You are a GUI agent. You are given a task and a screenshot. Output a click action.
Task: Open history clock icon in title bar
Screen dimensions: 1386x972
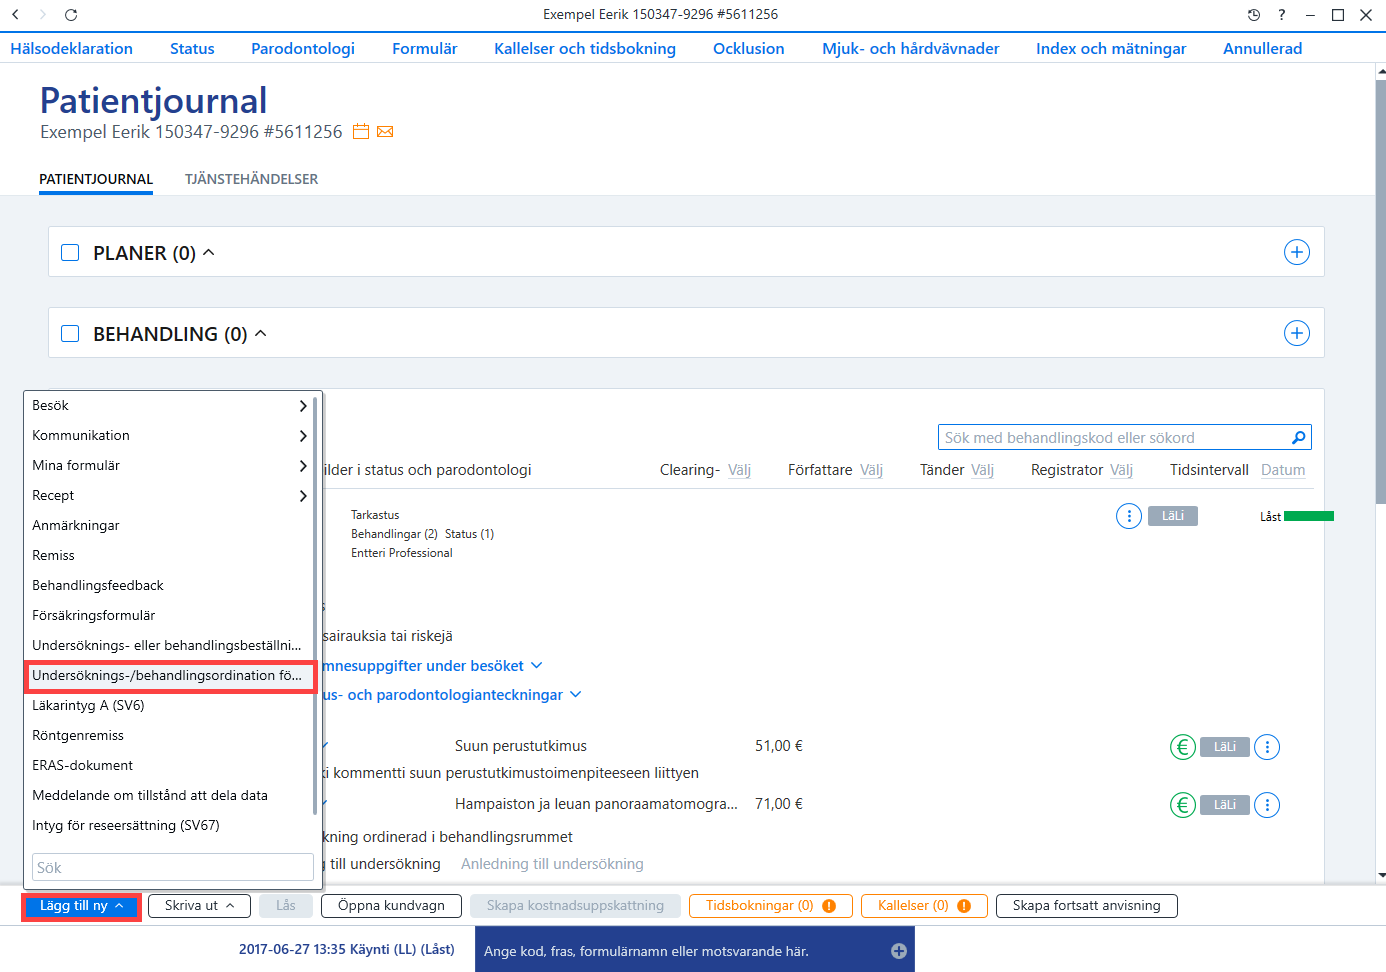pyautogui.click(x=1254, y=15)
